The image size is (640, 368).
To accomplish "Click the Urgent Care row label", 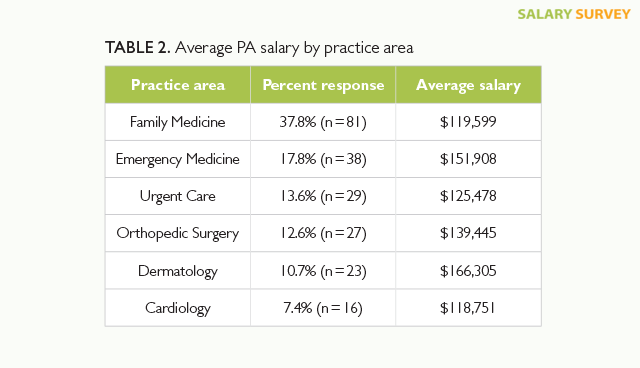I will click(x=178, y=196).
